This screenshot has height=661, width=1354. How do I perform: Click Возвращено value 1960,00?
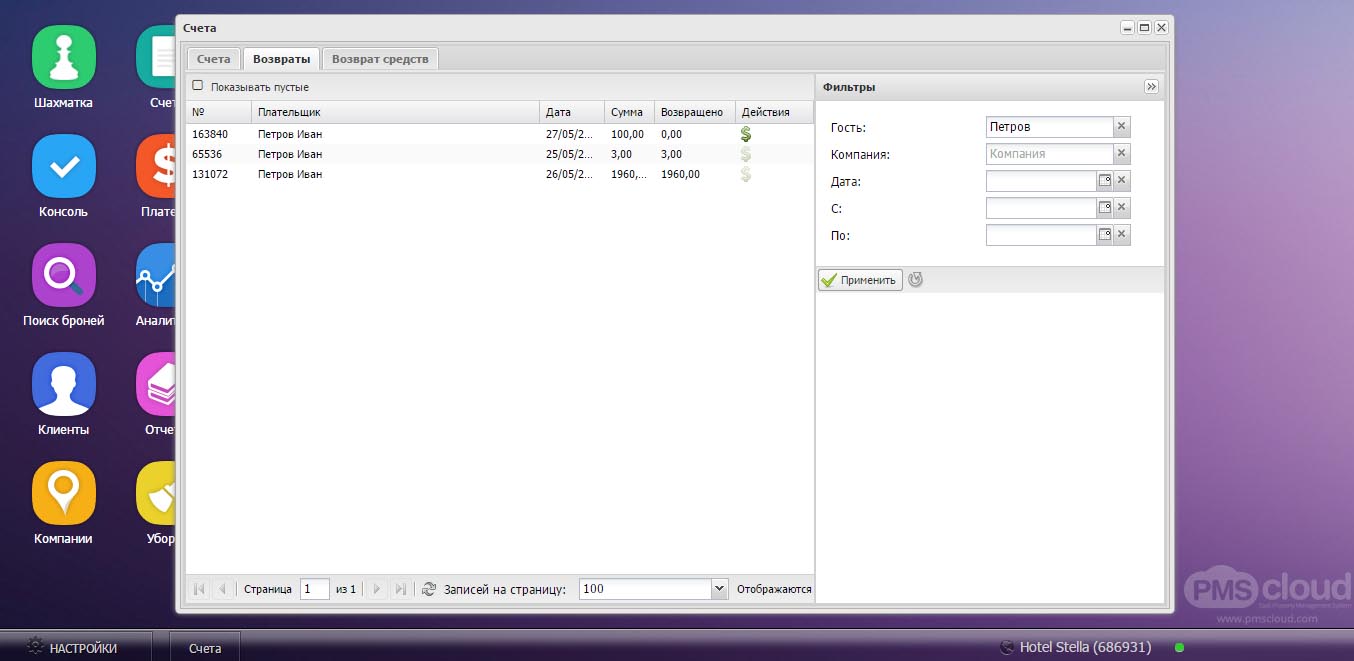680,174
